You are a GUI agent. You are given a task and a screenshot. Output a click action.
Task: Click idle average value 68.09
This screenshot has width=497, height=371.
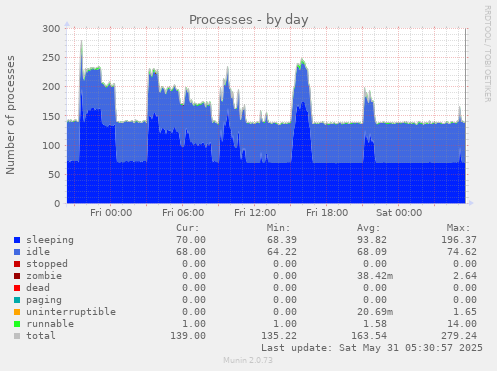point(372,252)
